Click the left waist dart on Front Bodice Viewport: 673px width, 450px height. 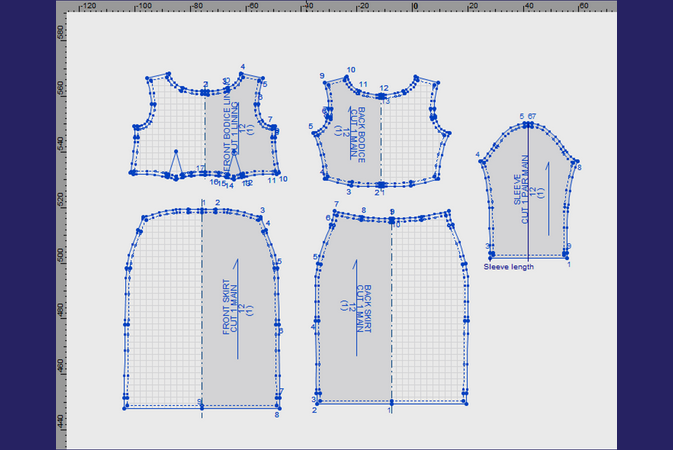click(x=175, y=162)
